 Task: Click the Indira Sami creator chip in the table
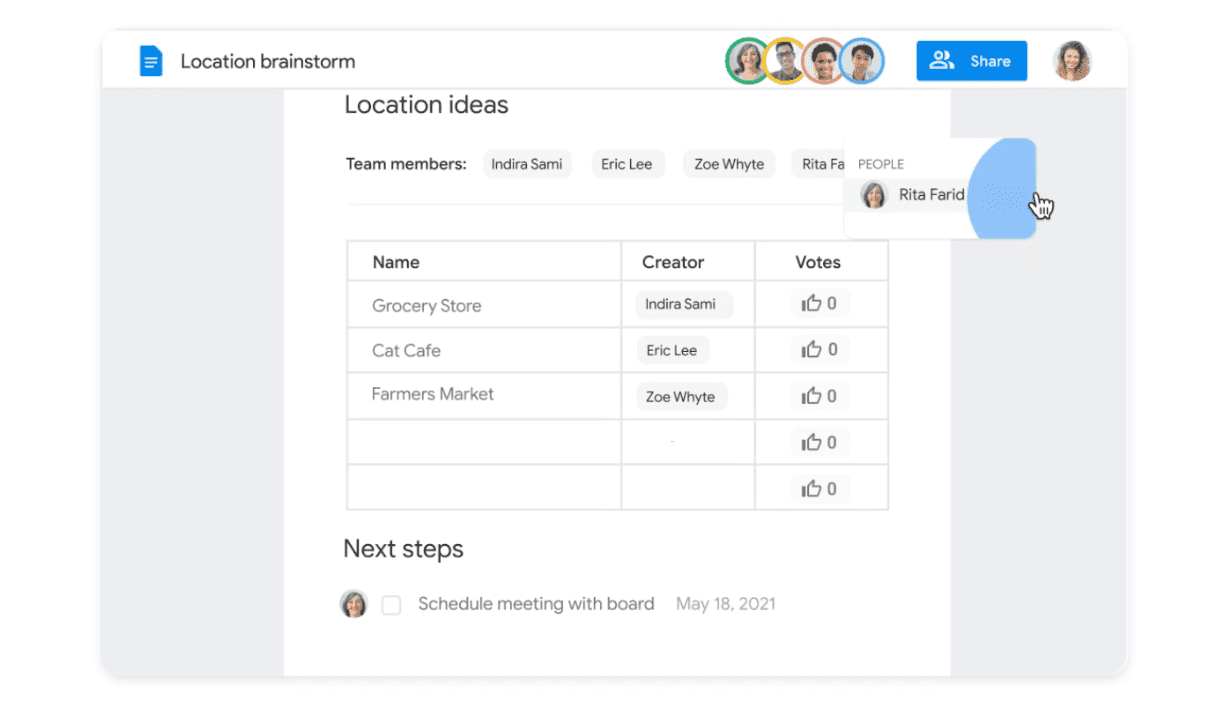682,303
